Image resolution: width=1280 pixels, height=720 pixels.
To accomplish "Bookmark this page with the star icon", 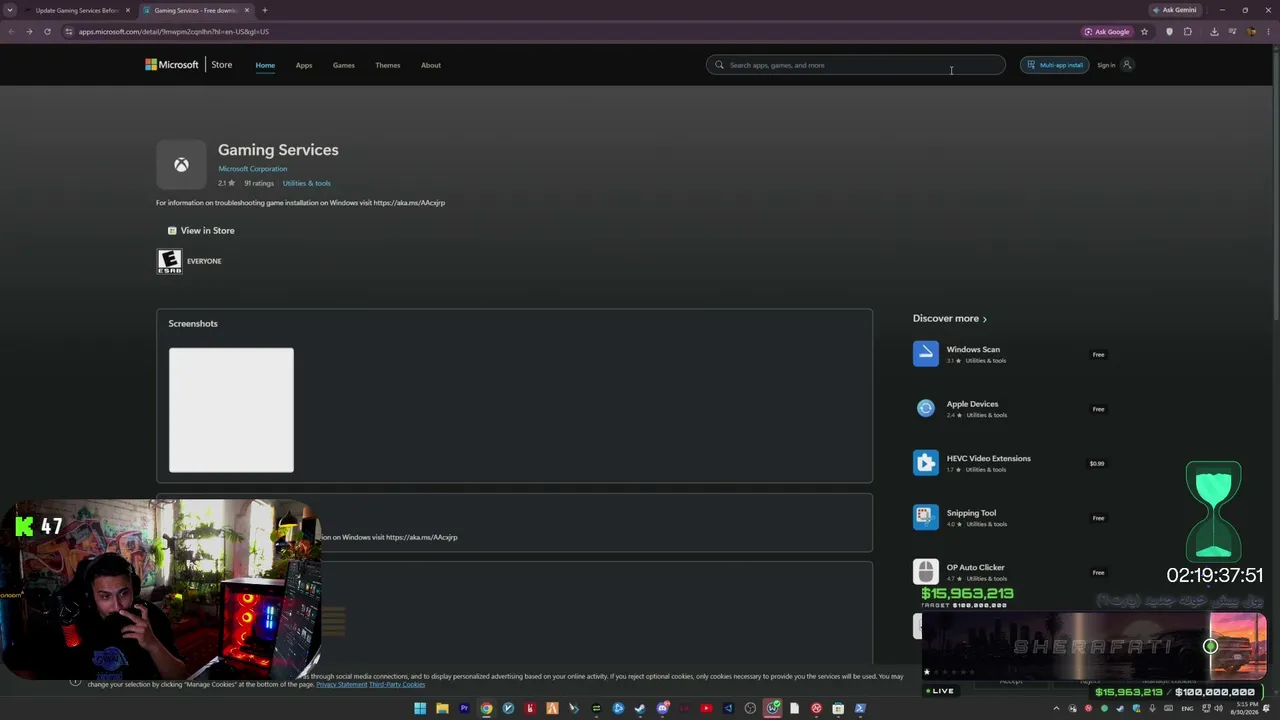I will click(1144, 32).
